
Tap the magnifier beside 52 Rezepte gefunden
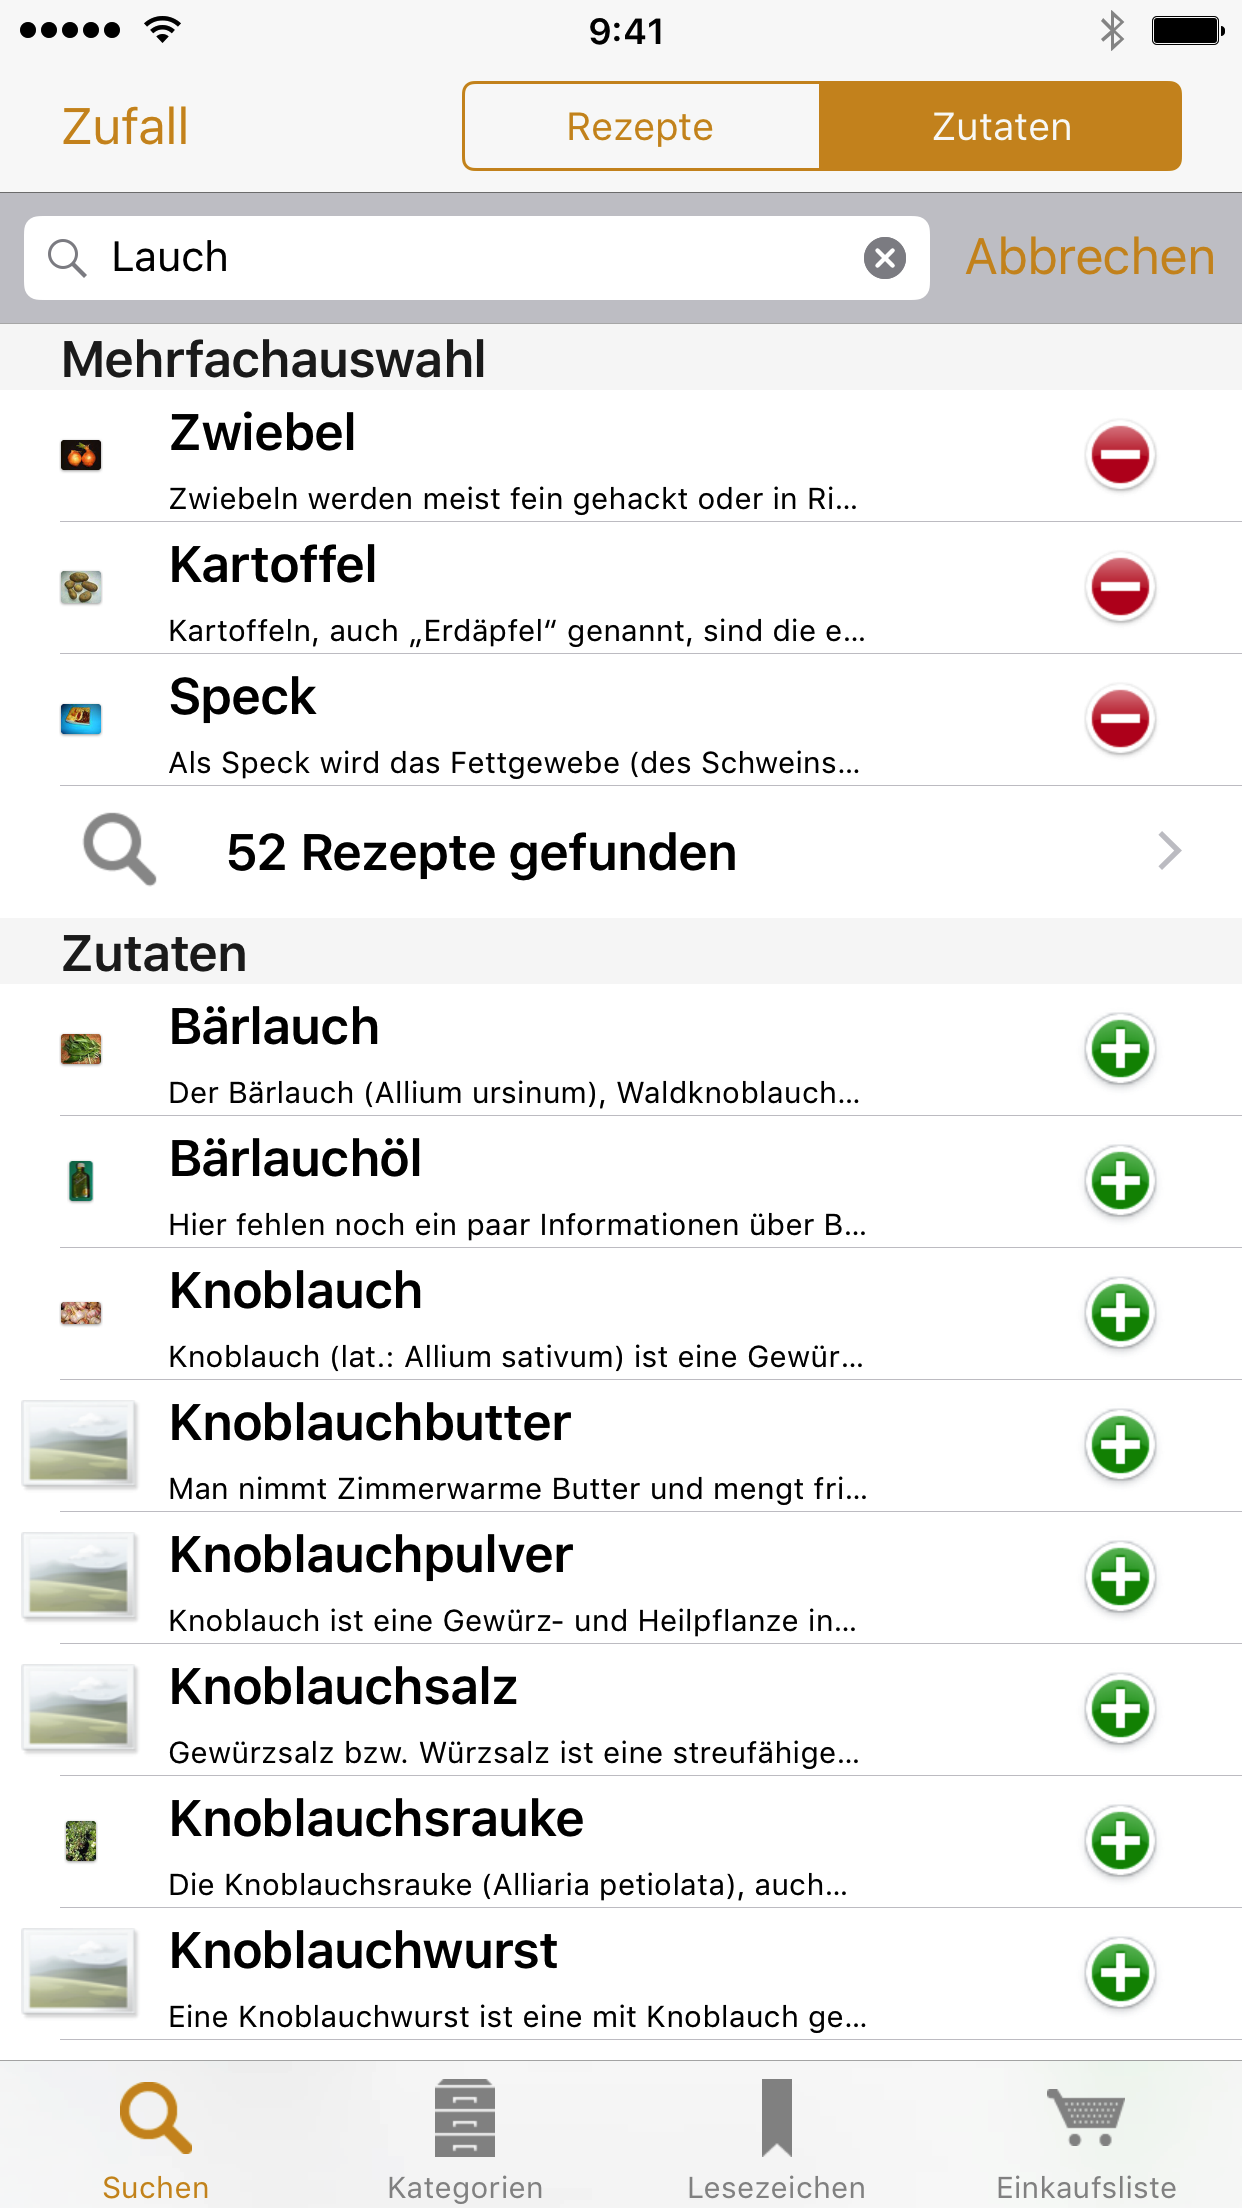click(x=120, y=850)
